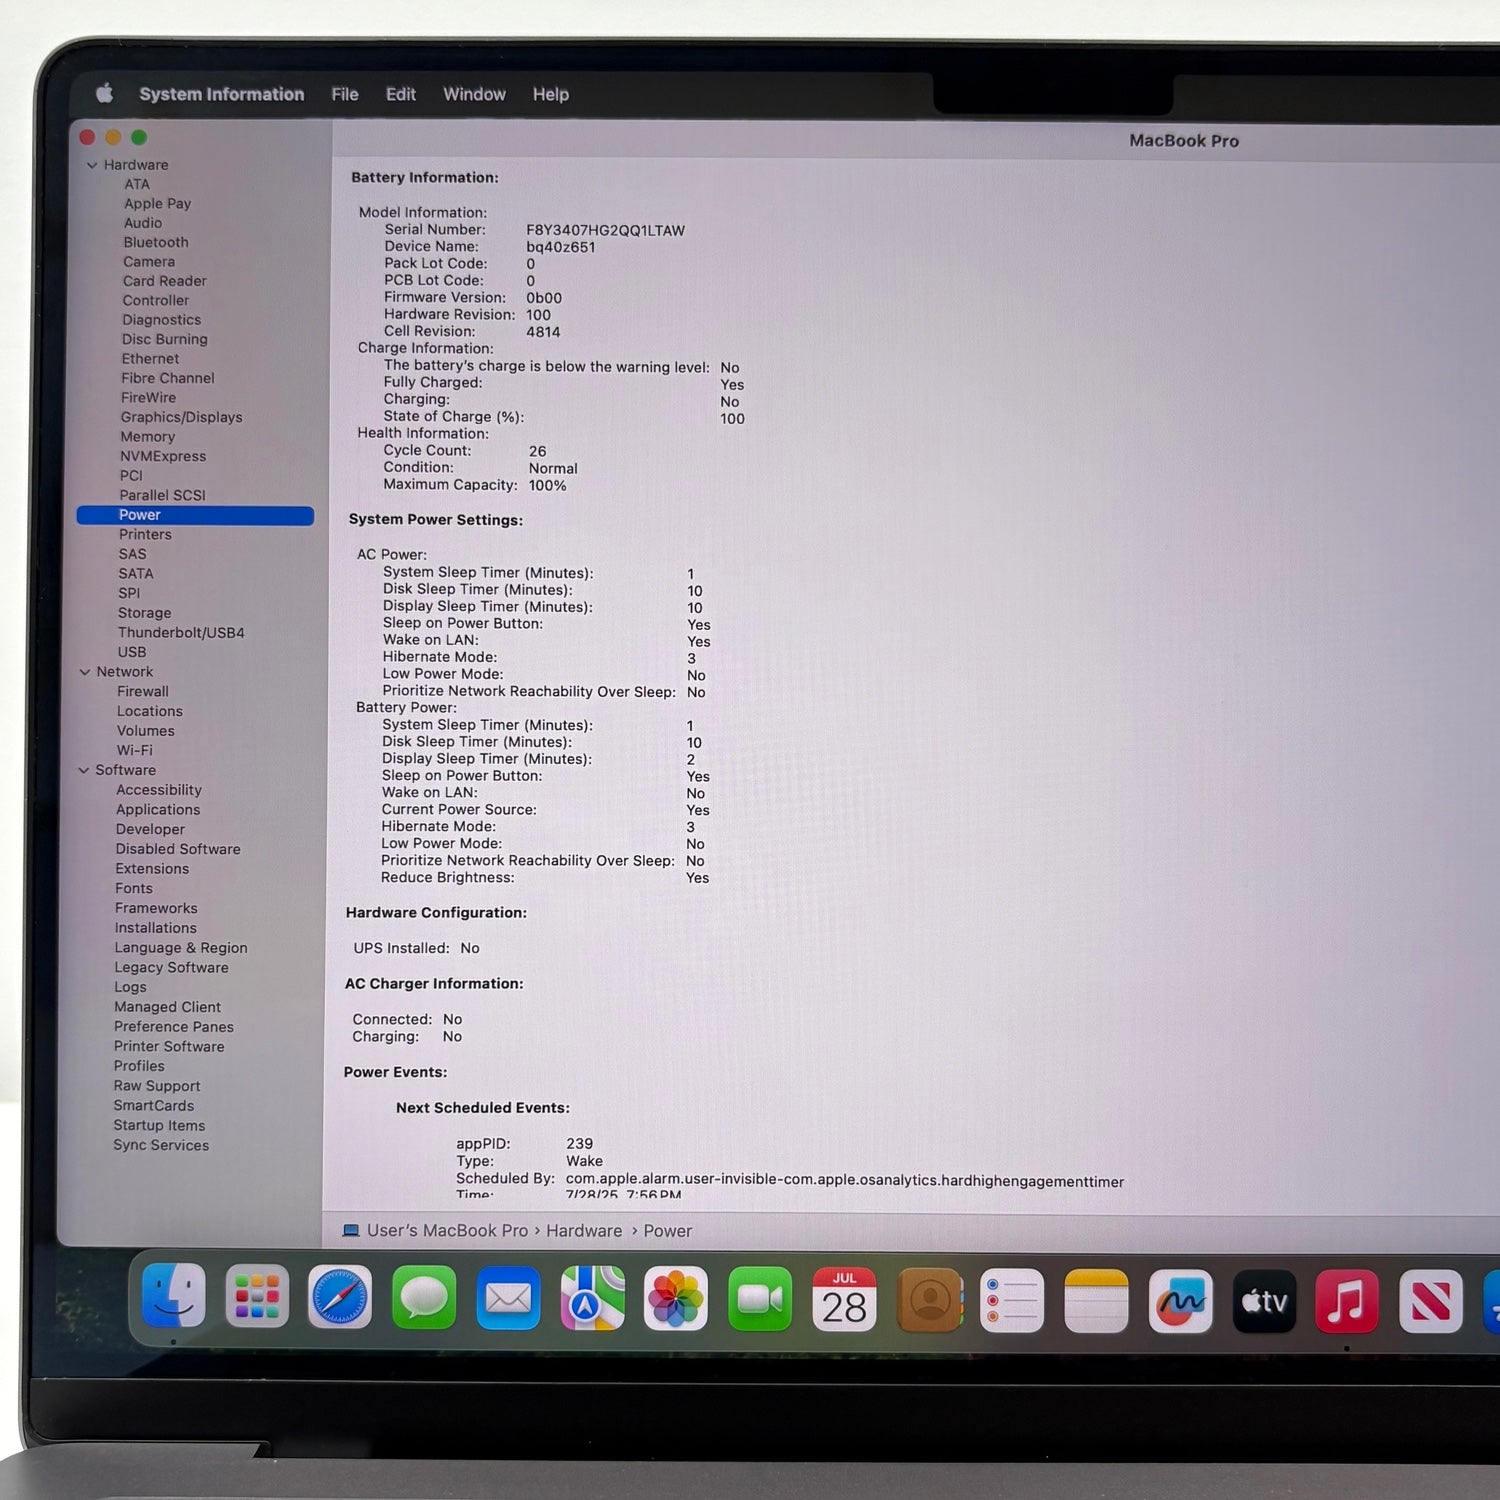Select Startup Items in sidebar

coord(159,1125)
